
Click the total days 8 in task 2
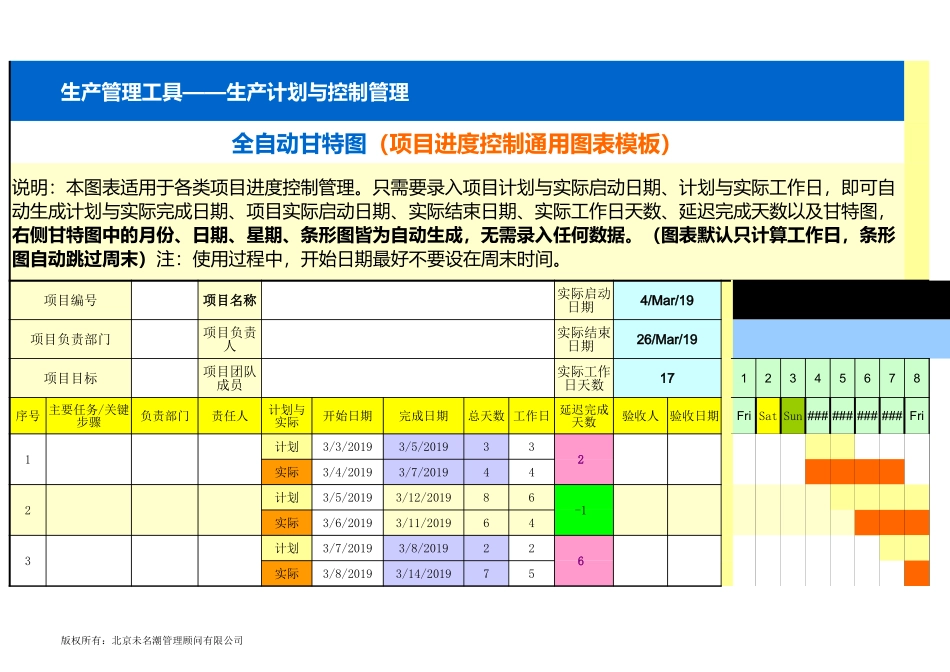tap(487, 497)
